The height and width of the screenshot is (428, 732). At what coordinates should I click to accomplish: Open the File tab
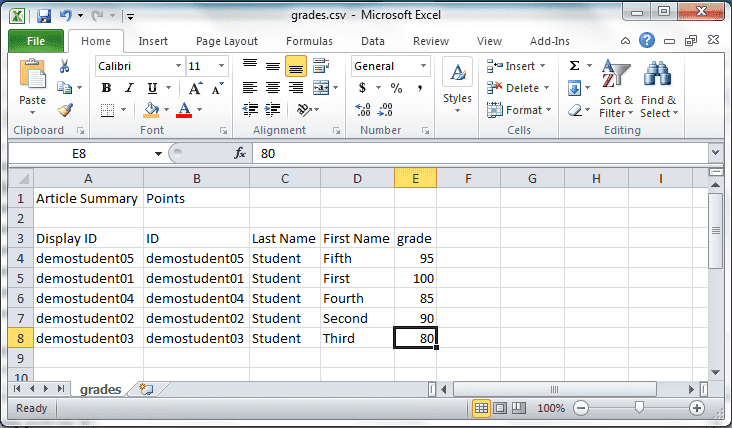click(x=36, y=41)
